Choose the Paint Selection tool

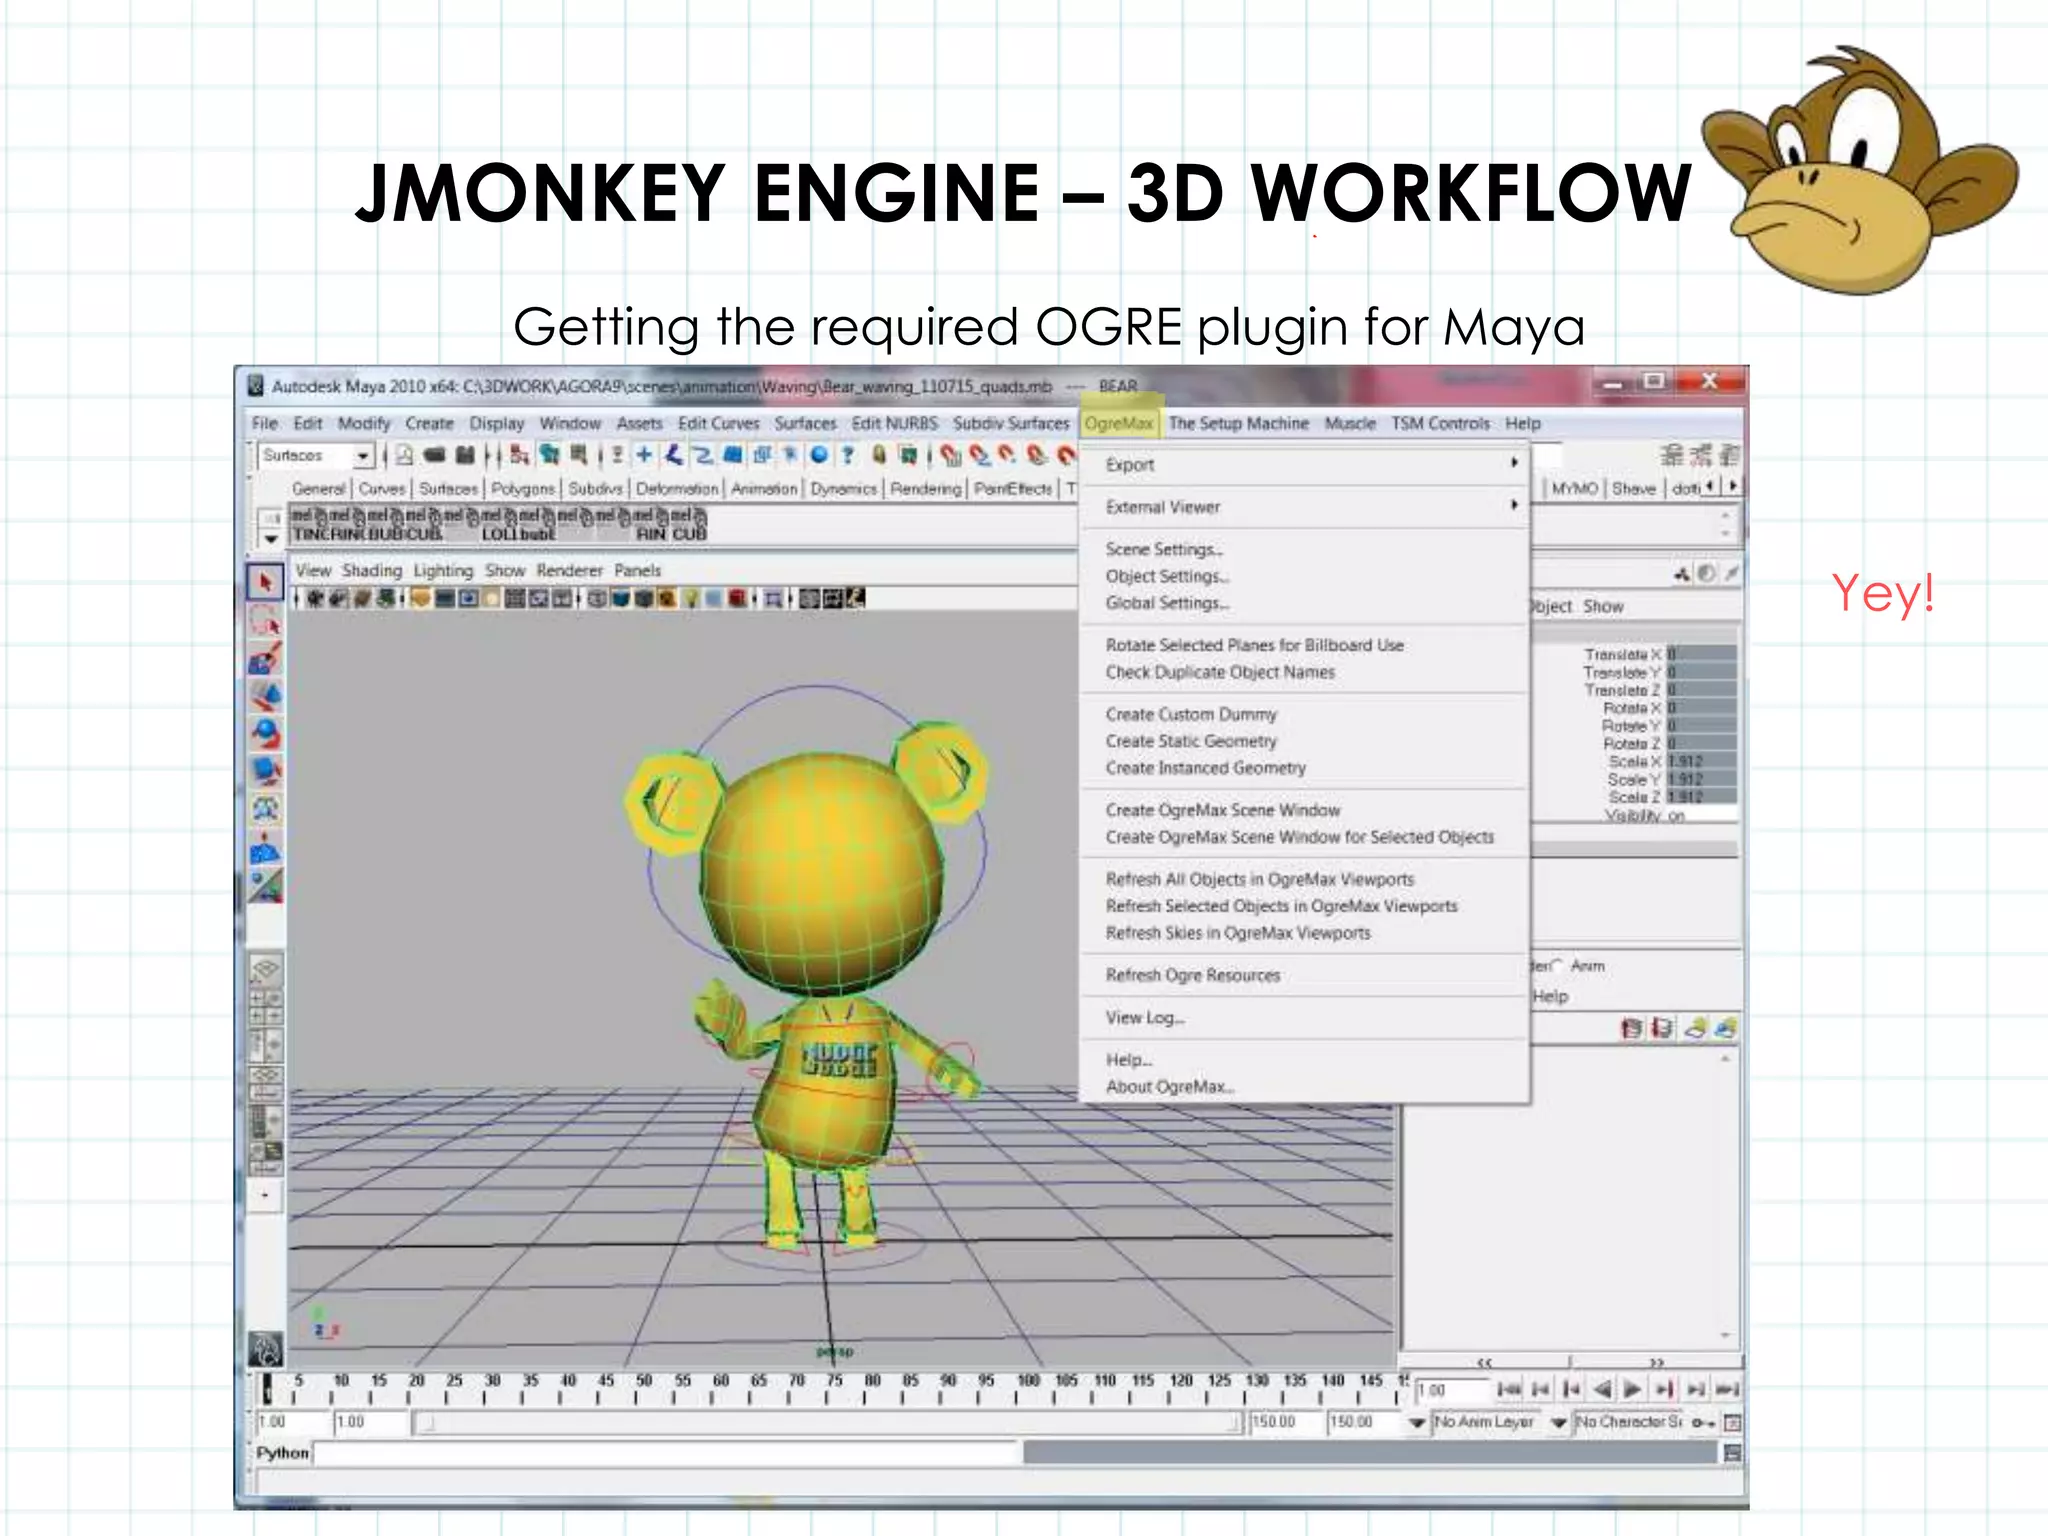click(265, 659)
